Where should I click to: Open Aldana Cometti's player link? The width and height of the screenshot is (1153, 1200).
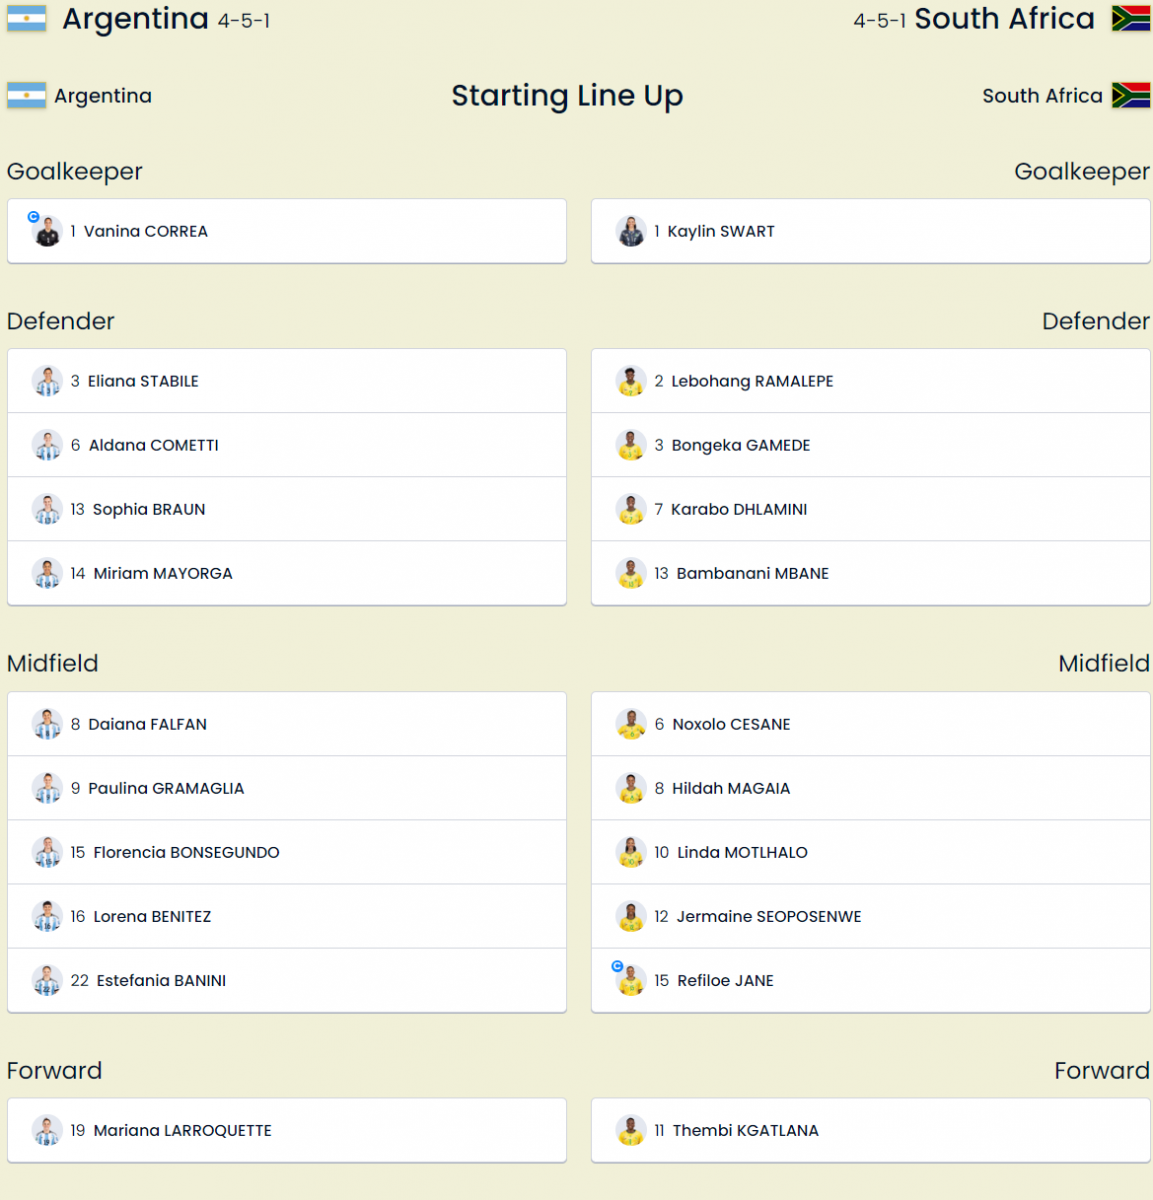click(x=153, y=445)
